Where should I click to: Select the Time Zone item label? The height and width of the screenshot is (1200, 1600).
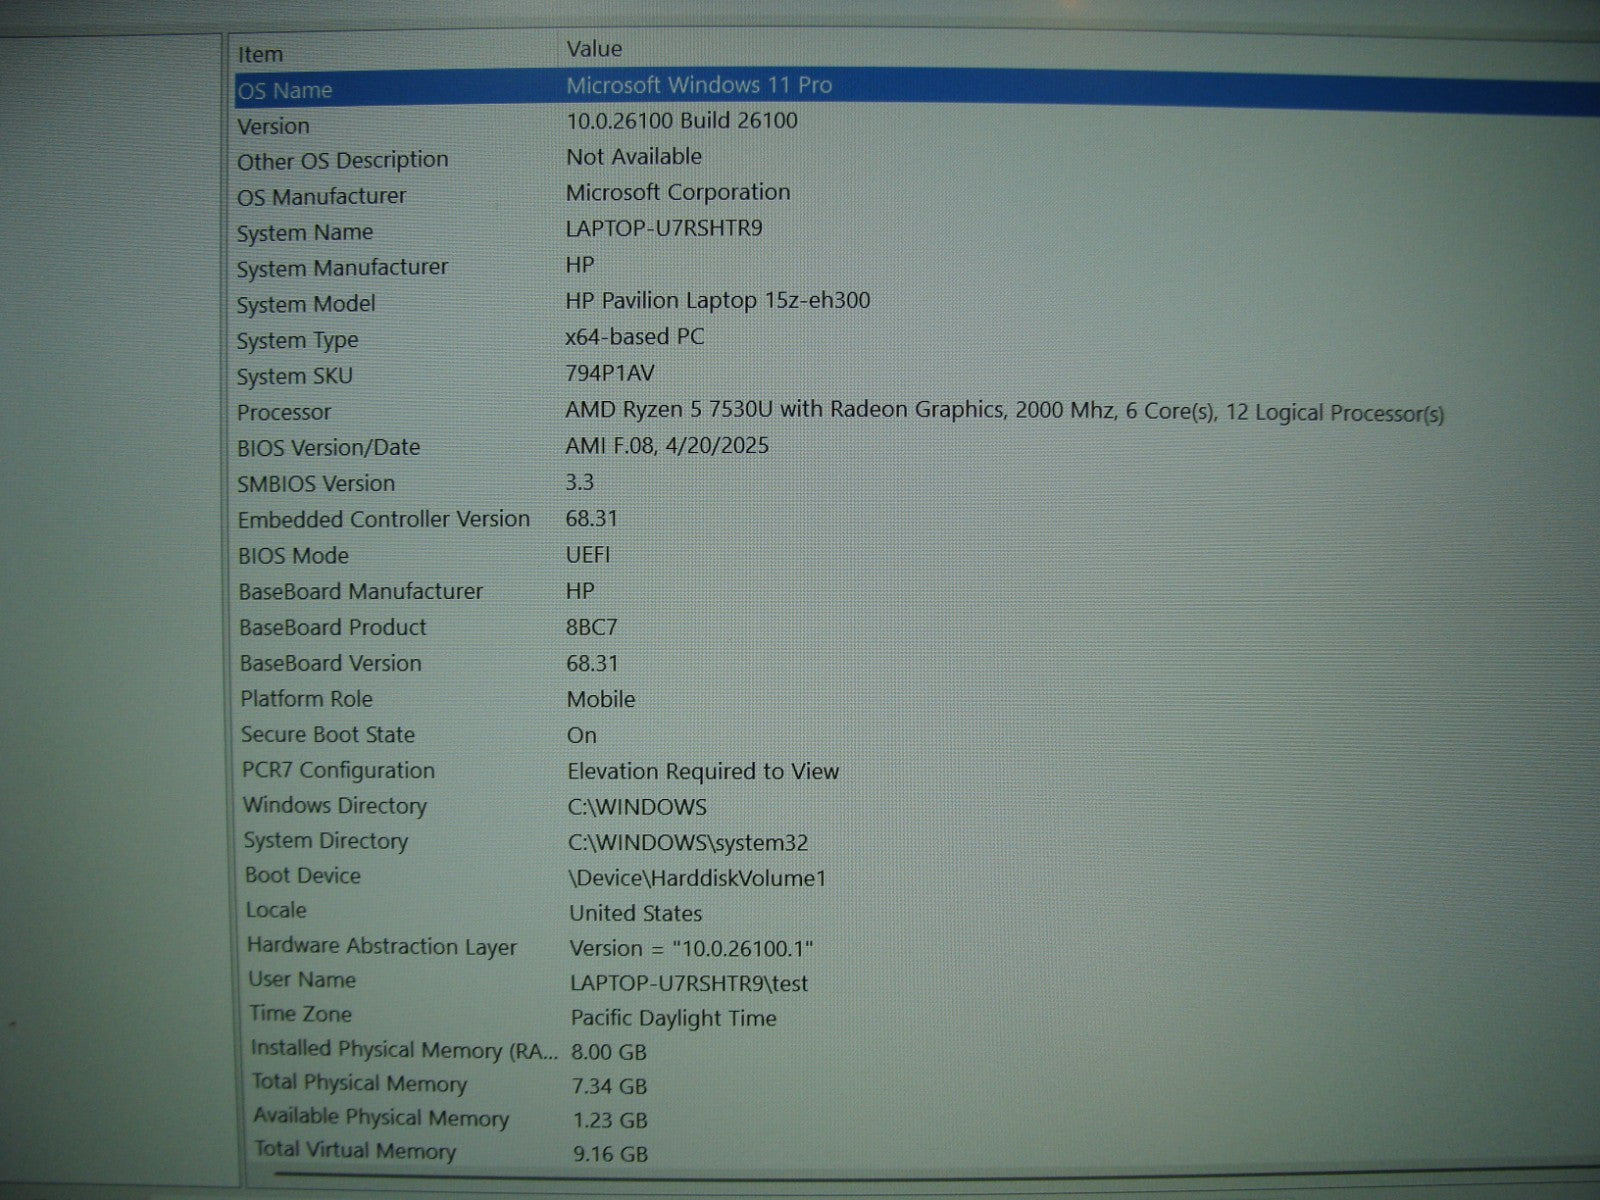tap(300, 1014)
